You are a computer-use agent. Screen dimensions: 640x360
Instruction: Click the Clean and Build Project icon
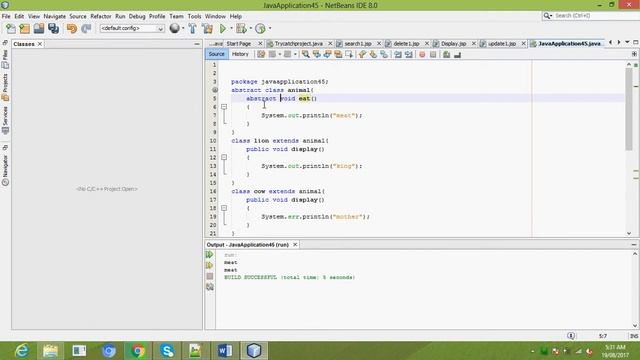207,28
